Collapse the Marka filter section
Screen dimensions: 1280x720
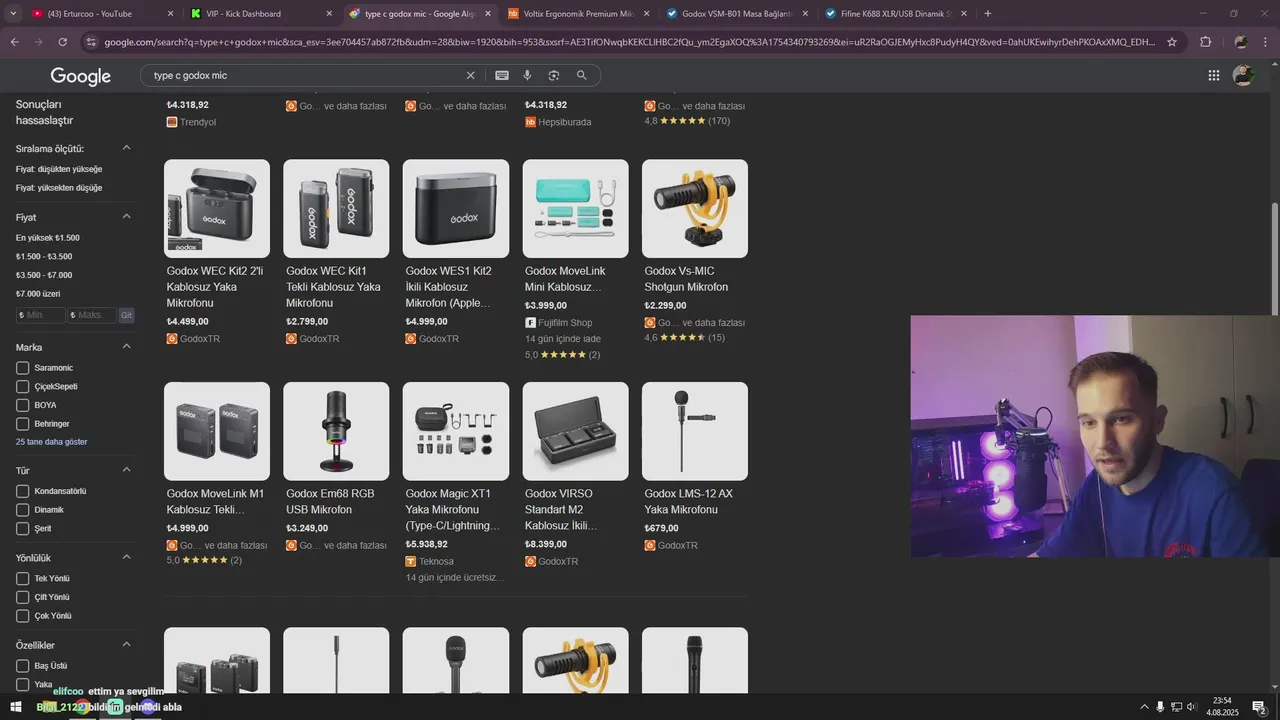pos(126,347)
